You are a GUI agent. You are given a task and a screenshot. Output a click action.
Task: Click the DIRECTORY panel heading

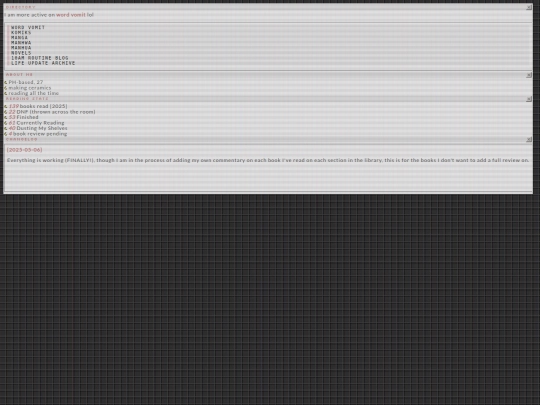tap(21, 7)
